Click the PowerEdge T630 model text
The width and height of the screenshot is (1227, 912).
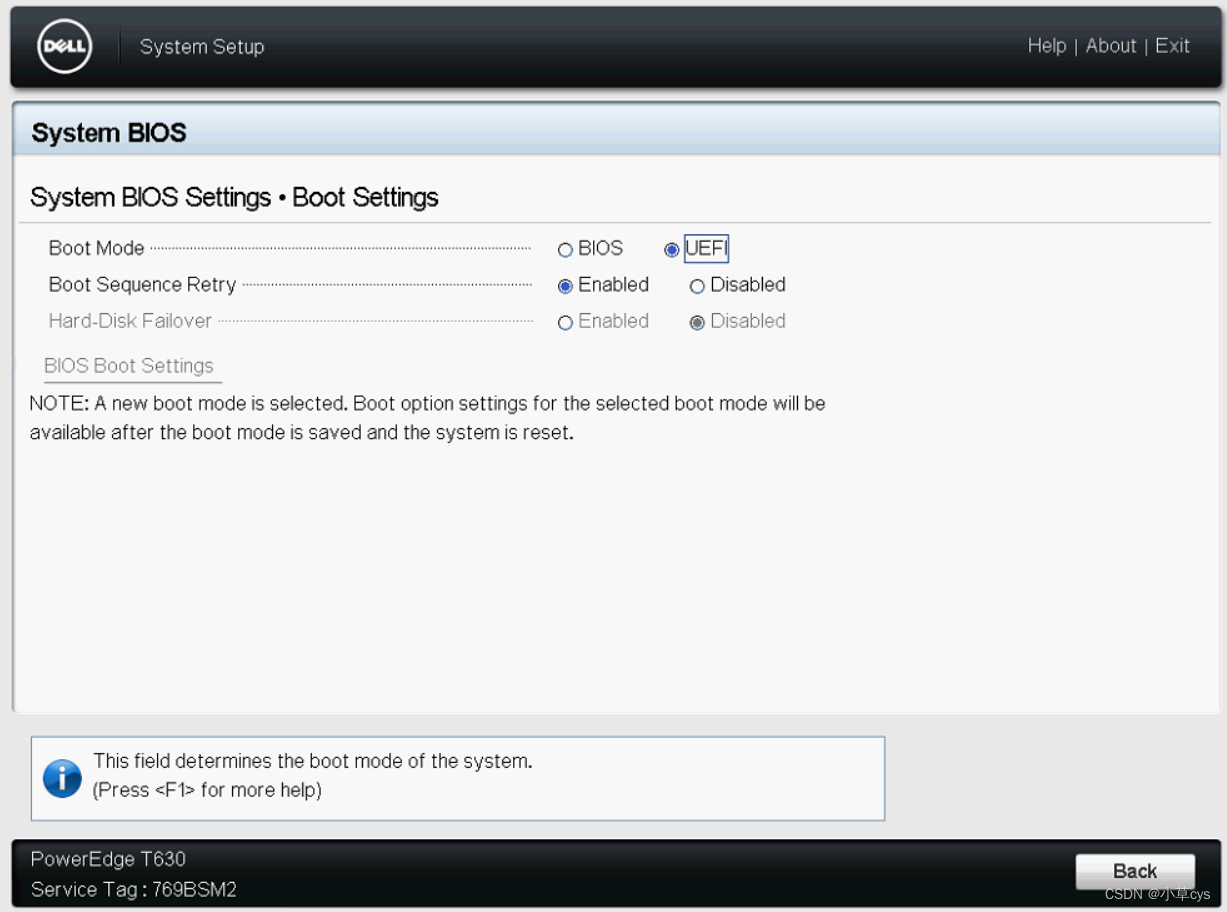[x=108, y=859]
